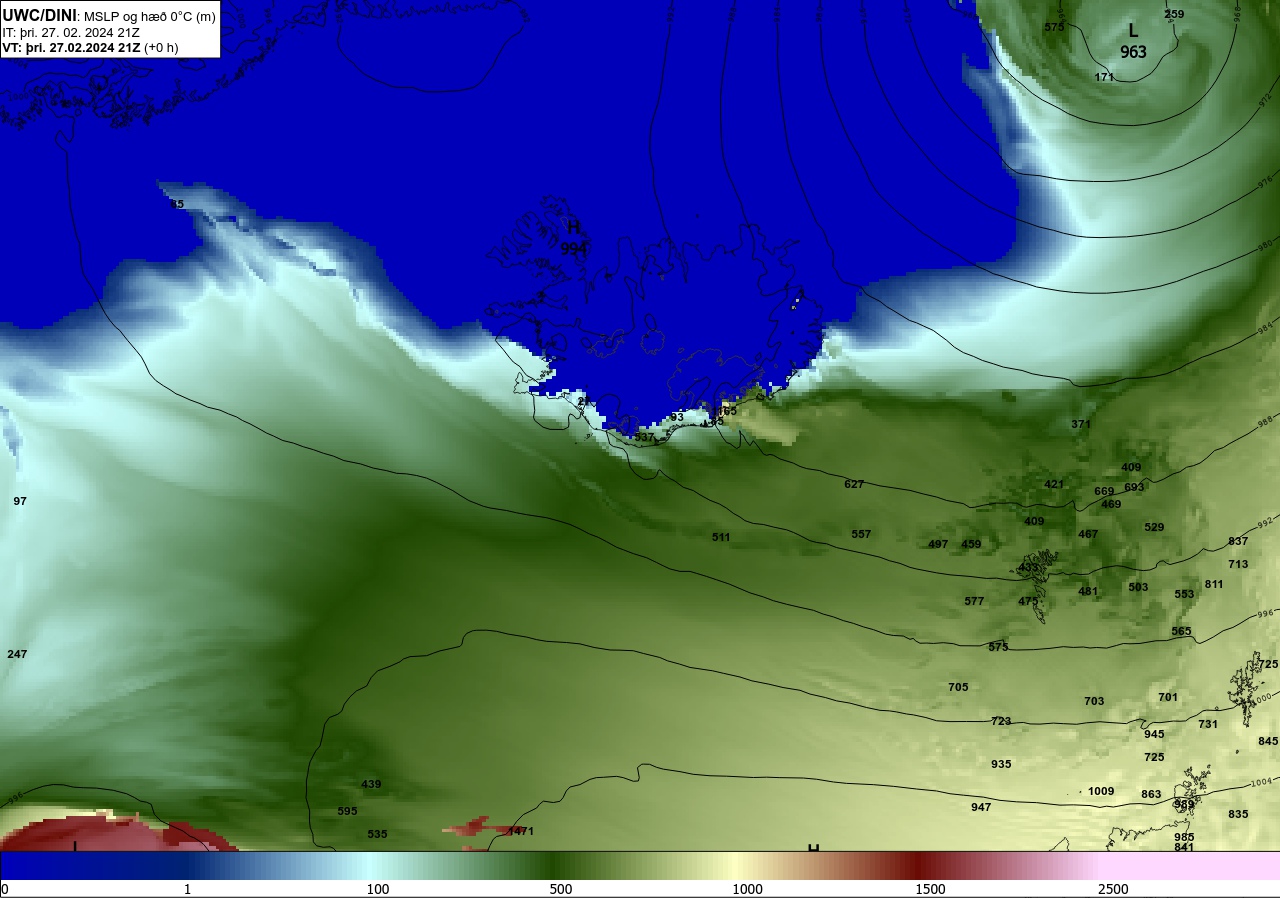Click the VT valid time line
1280x898 pixels.
(90, 47)
